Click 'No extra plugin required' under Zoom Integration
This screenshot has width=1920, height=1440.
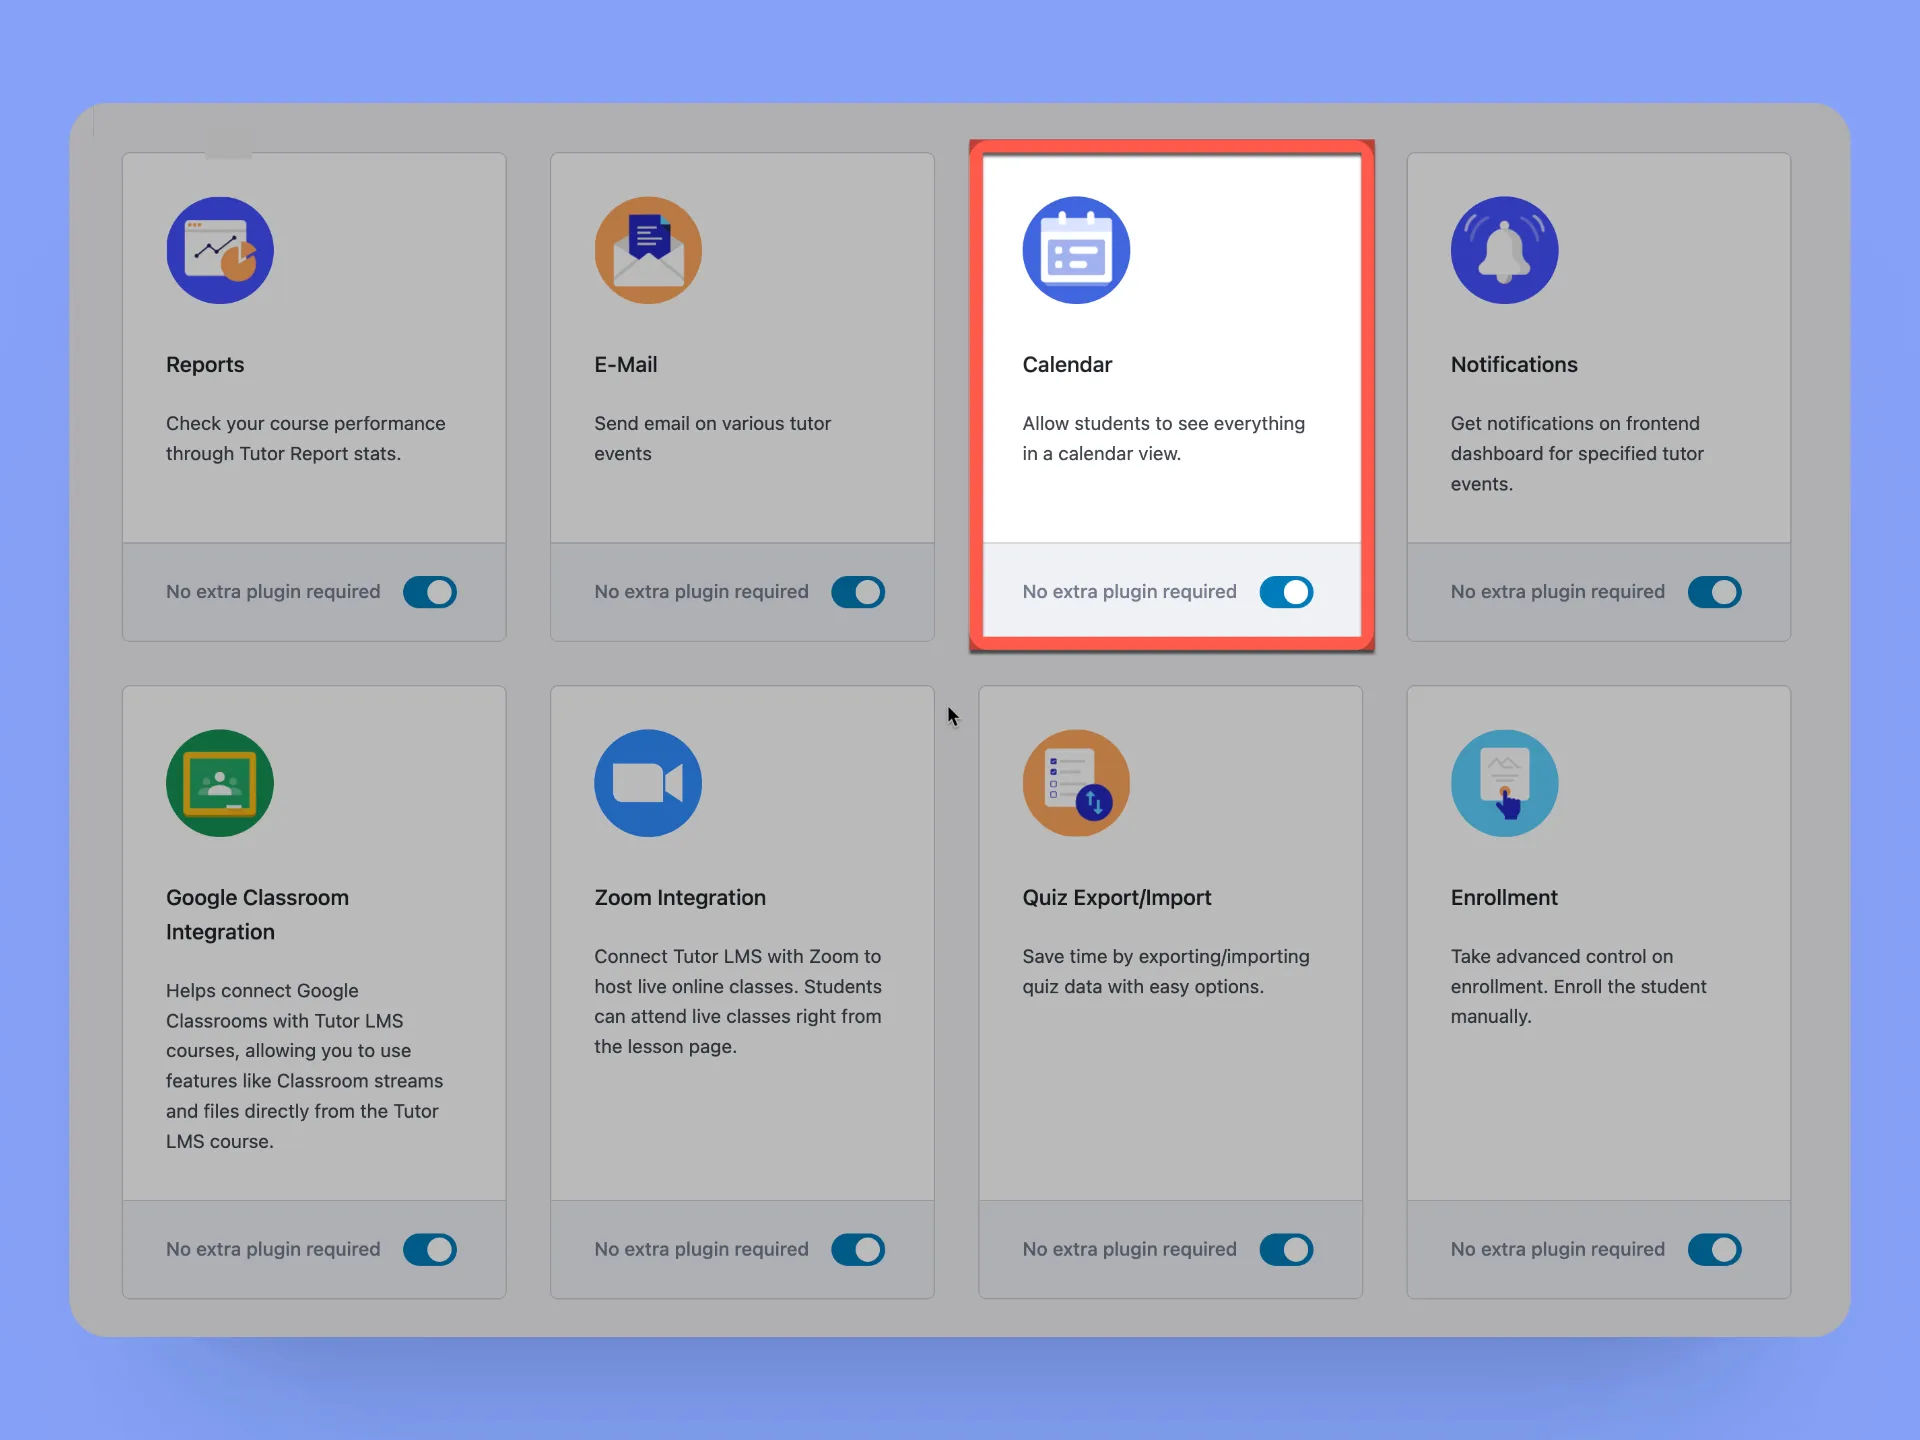(x=701, y=1249)
